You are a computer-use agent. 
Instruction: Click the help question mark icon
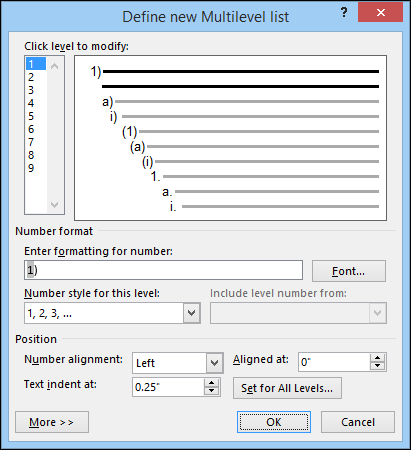[x=344, y=13]
